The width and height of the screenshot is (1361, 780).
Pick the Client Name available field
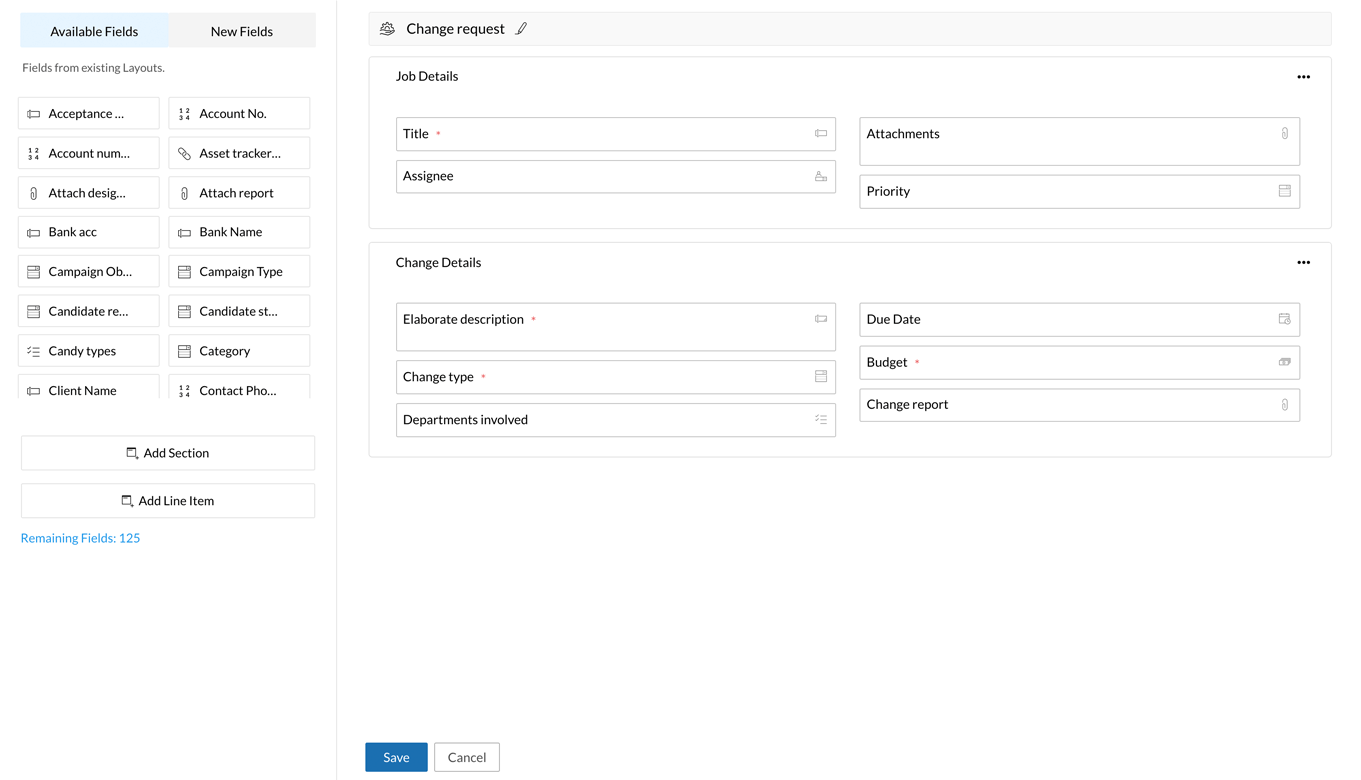point(89,387)
